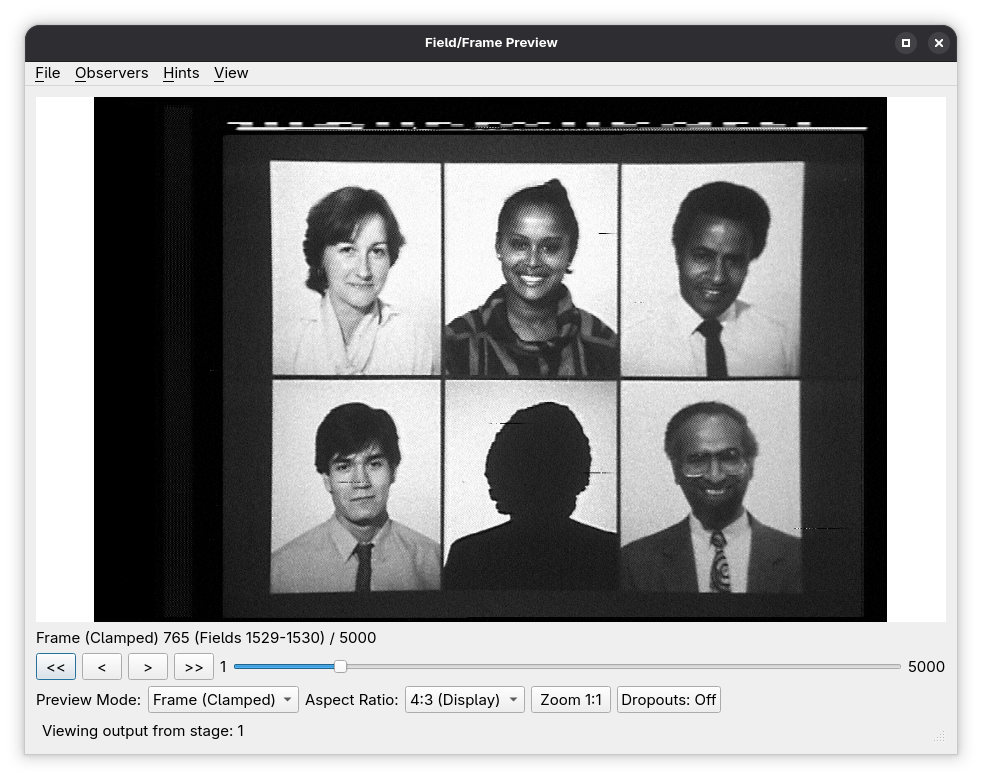Screen dimensions: 982x779
Task: Open the File menu
Action: [x=47, y=73]
